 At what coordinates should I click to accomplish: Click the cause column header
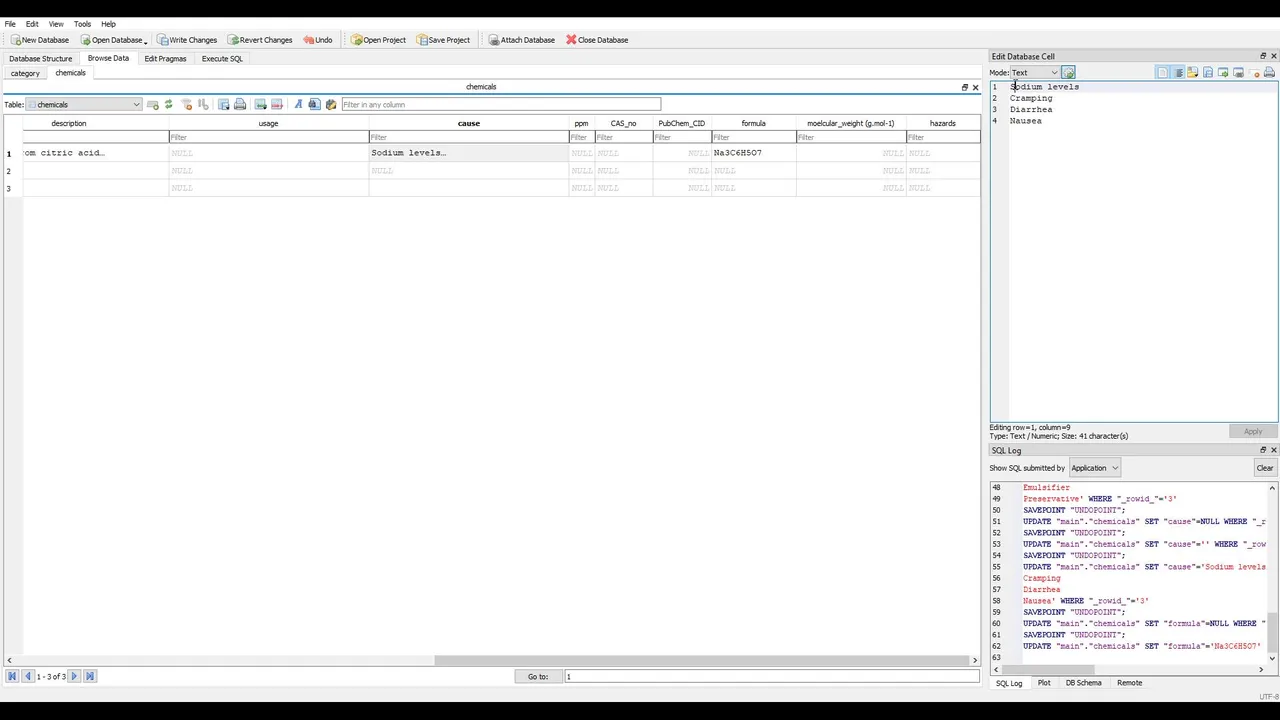click(468, 123)
